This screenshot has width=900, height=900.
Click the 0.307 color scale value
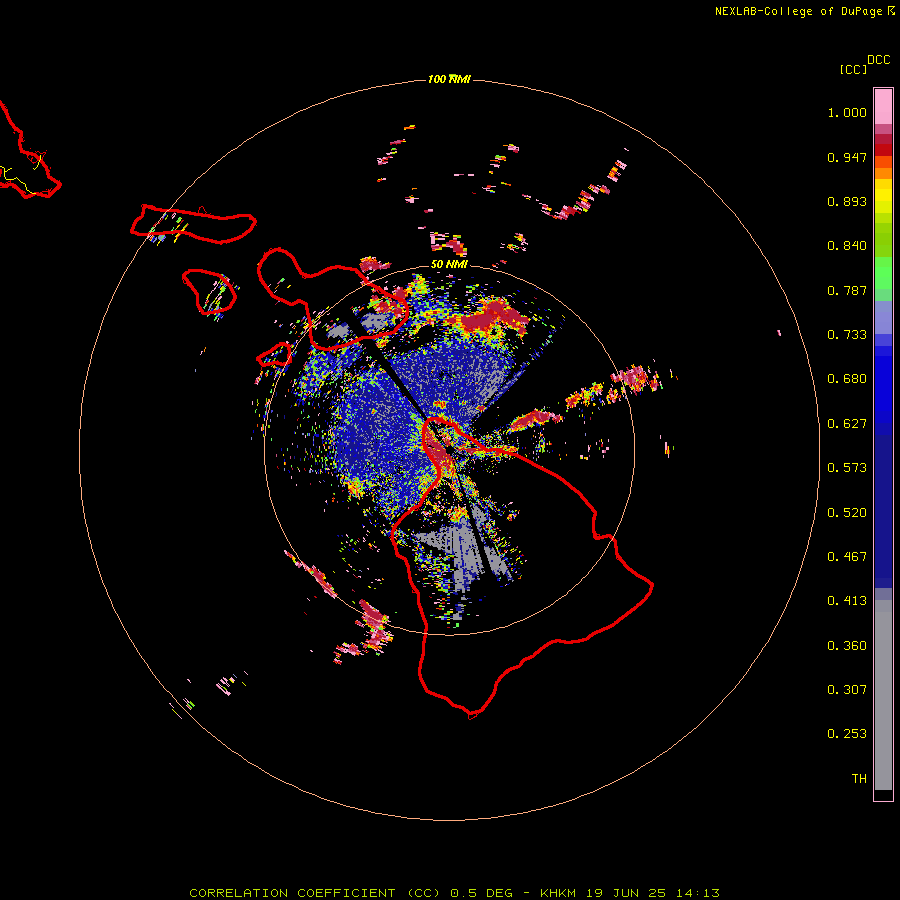pyautogui.click(x=847, y=690)
